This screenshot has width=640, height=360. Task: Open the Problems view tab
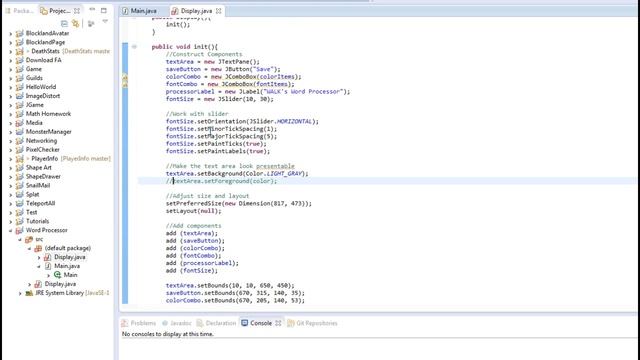(139, 323)
